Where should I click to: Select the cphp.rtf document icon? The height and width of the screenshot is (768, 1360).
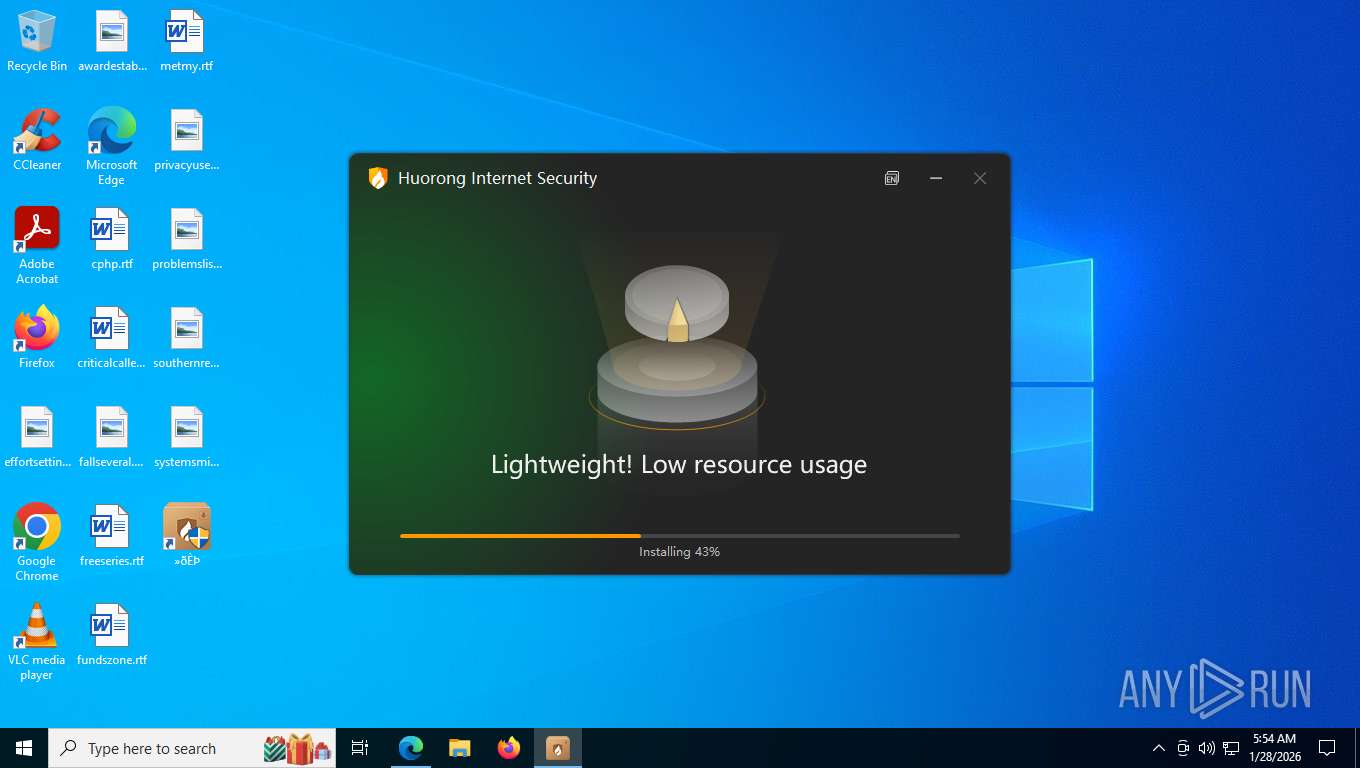tap(112, 240)
